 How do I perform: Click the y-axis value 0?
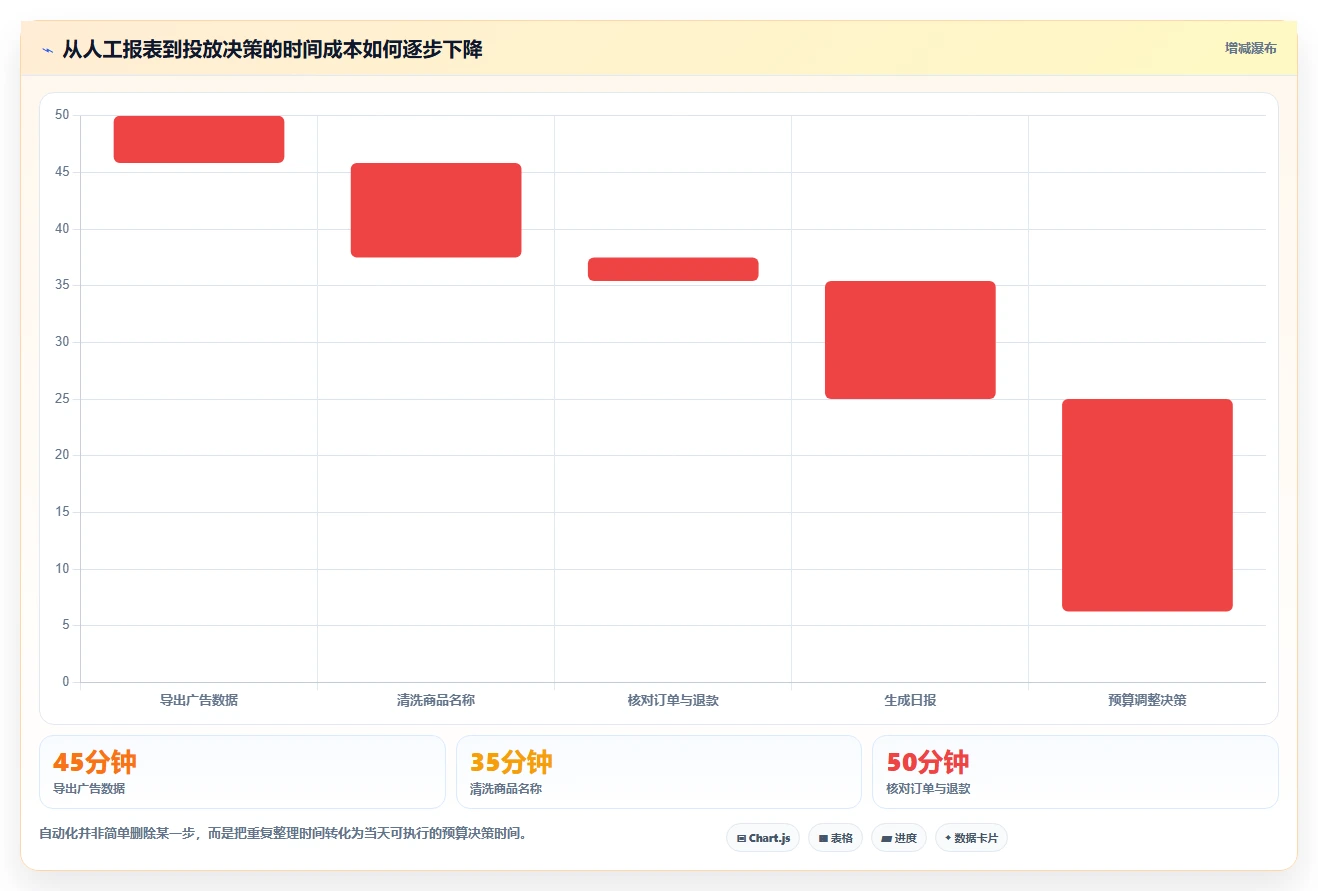(x=66, y=682)
